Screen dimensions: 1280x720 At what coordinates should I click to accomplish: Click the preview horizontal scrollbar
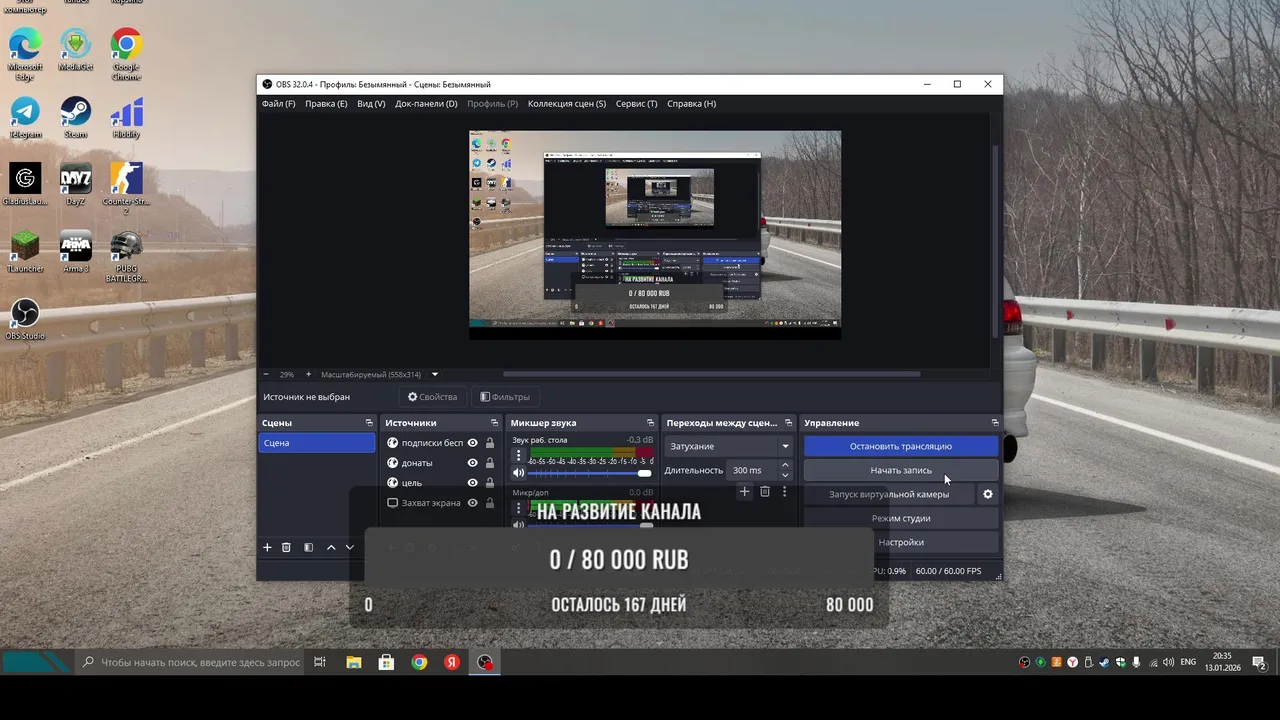pos(710,374)
